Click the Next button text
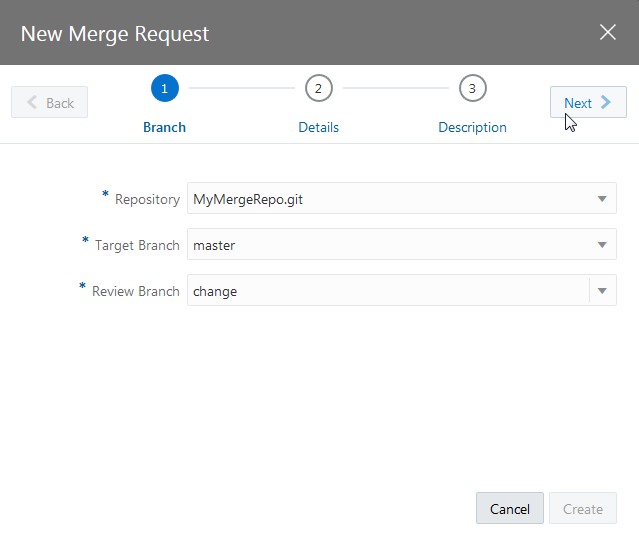This screenshot has width=639, height=548. 577,103
